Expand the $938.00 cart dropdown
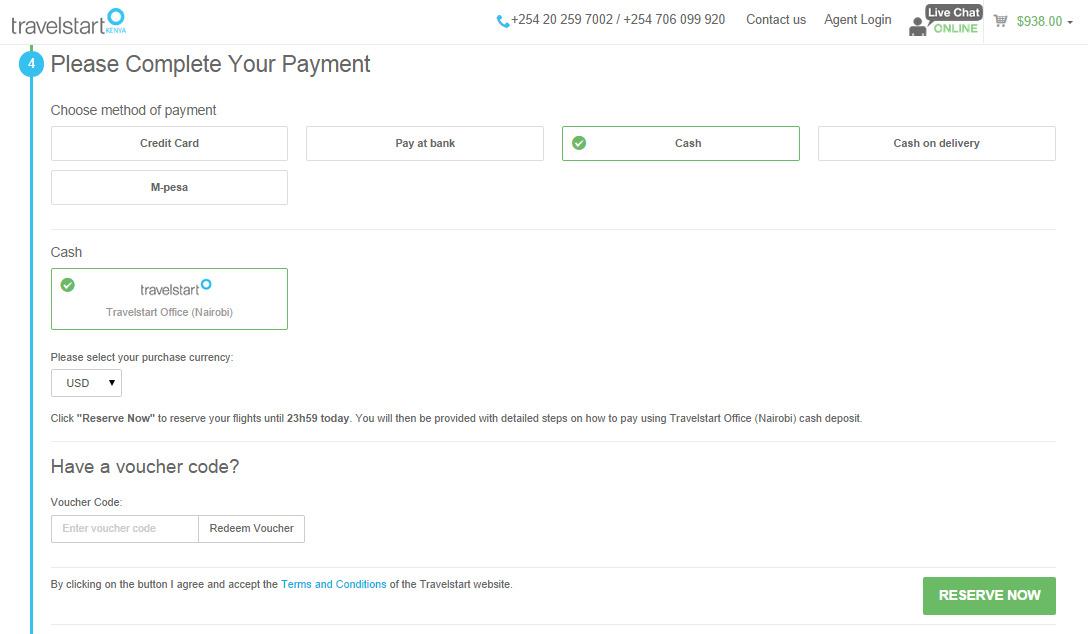 coord(1045,22)
